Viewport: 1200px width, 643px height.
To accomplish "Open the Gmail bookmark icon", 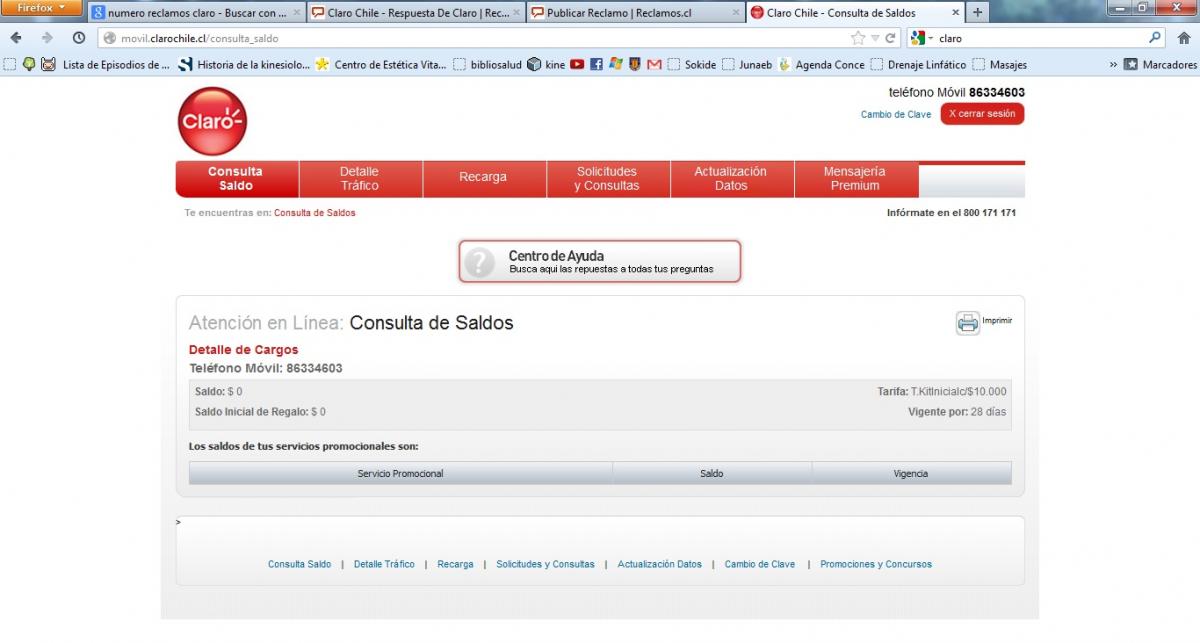I will [654, 65].
